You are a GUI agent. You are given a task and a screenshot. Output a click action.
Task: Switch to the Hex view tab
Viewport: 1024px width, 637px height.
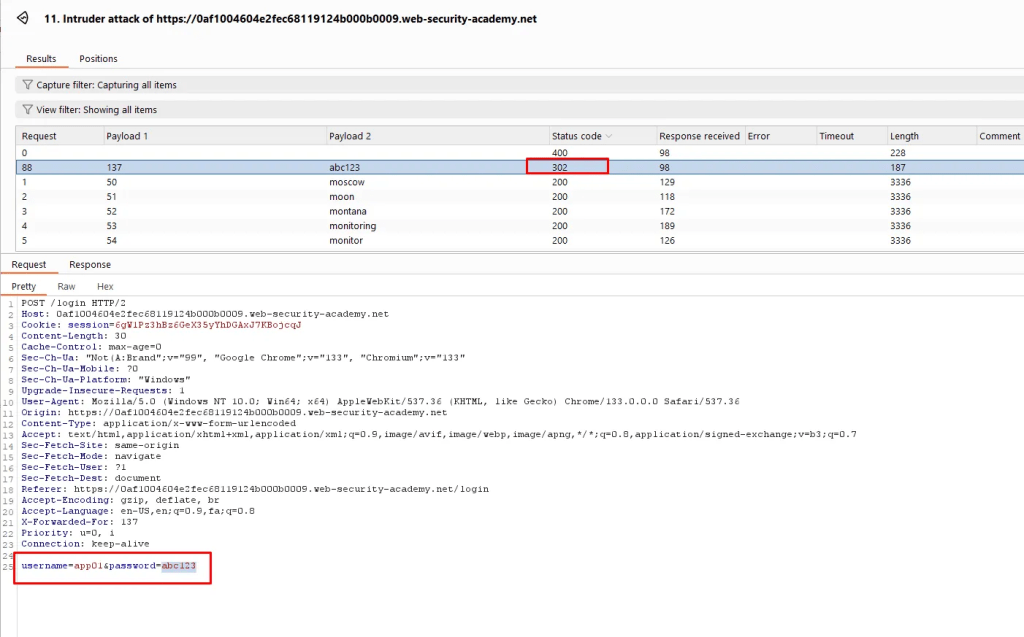point(105,286)
